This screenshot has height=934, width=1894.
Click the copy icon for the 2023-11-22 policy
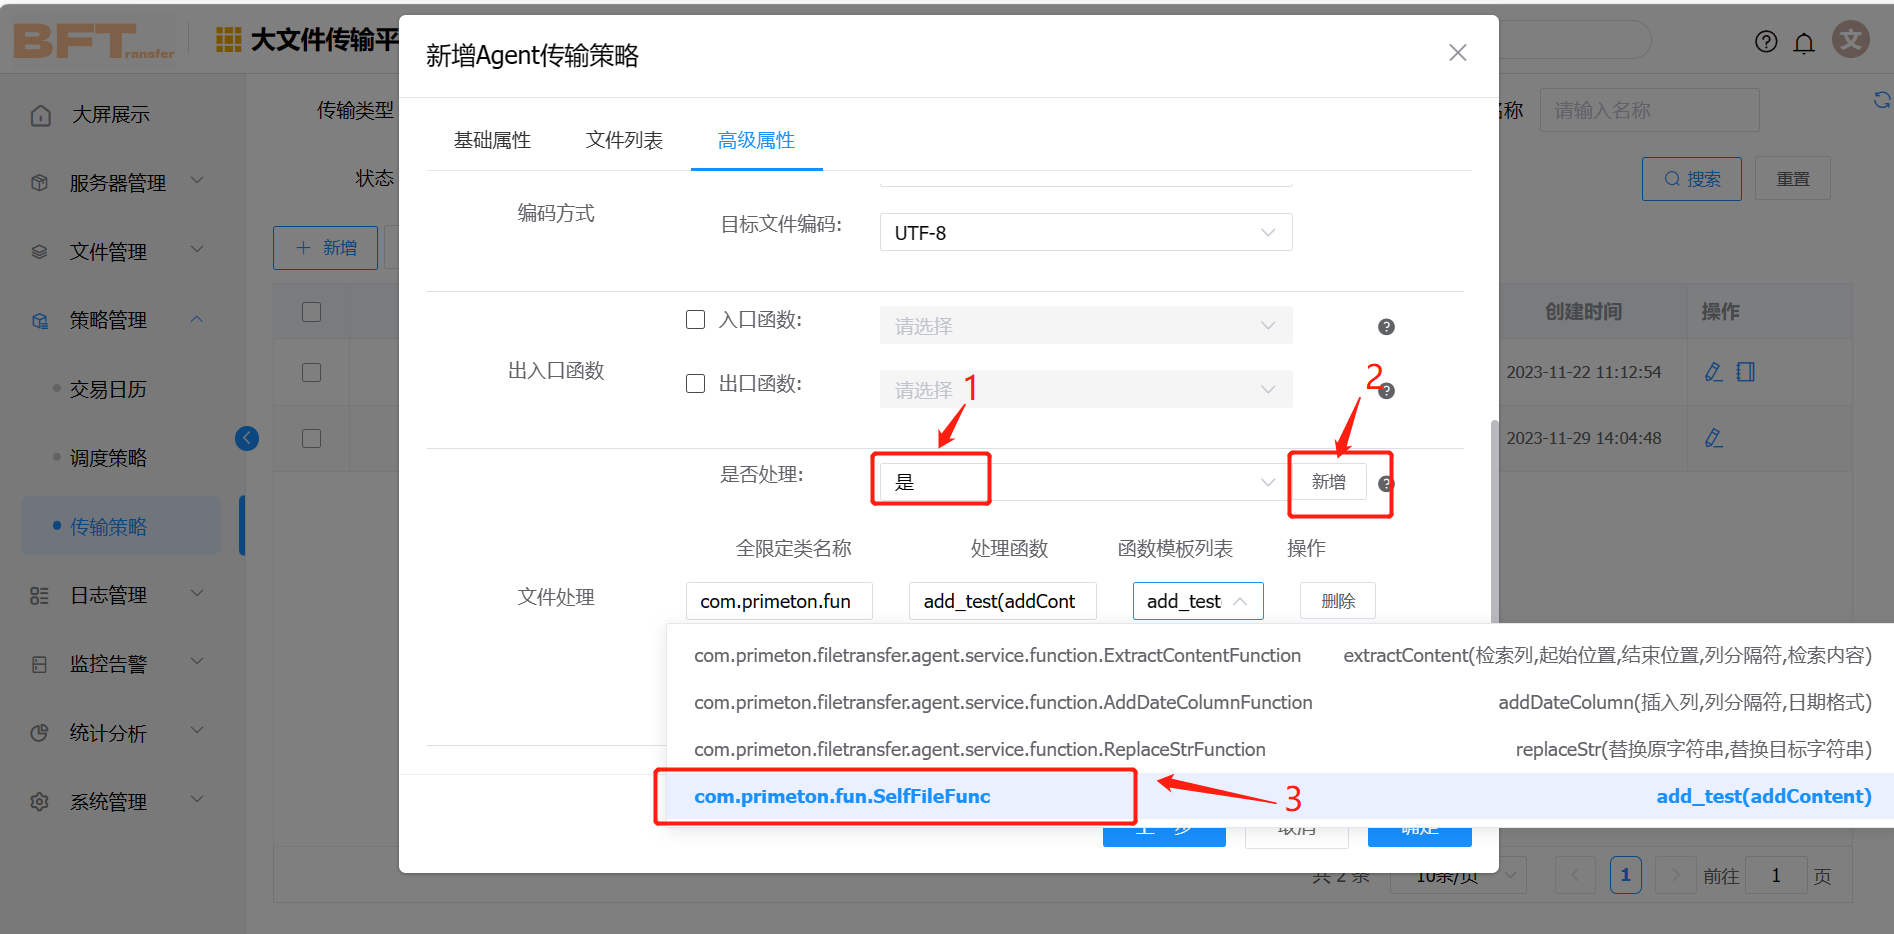pos(1745,371)
